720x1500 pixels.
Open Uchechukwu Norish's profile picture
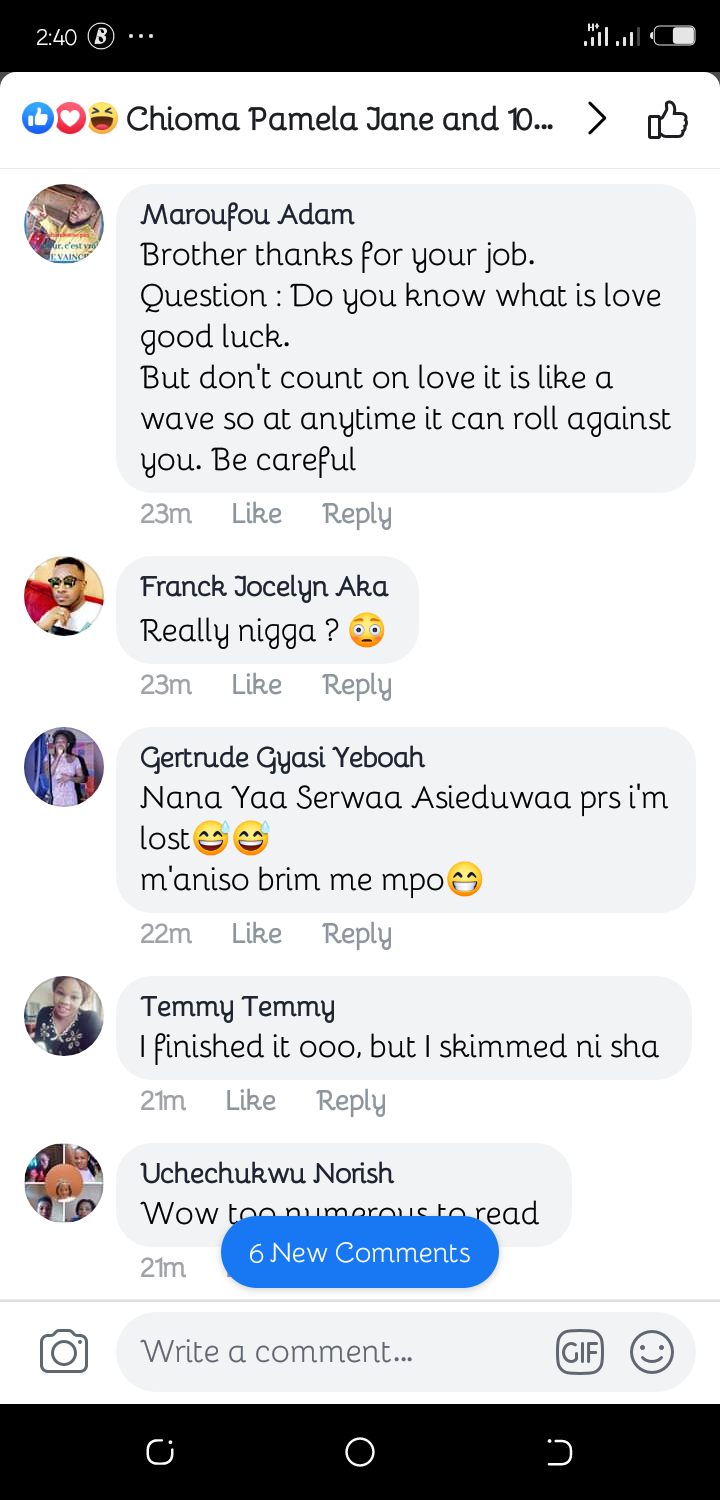point(64,1183)
